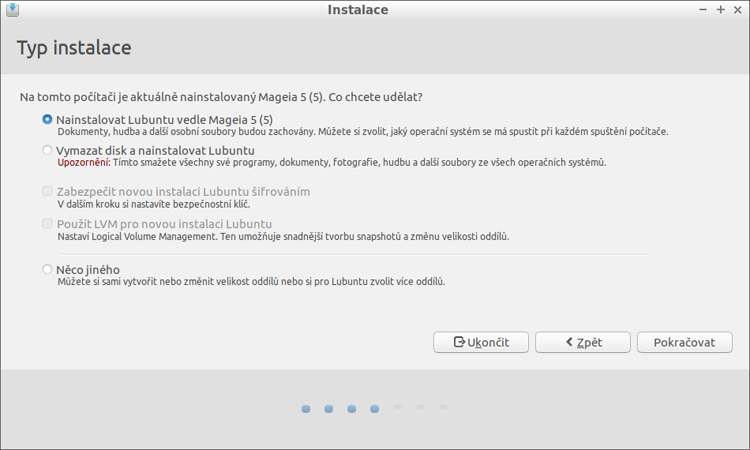The width and height of the screenshot is (750, 450).
Task: Toggle Použít LVM pro novou instalaci checkbox
Action: coord(47,223)
